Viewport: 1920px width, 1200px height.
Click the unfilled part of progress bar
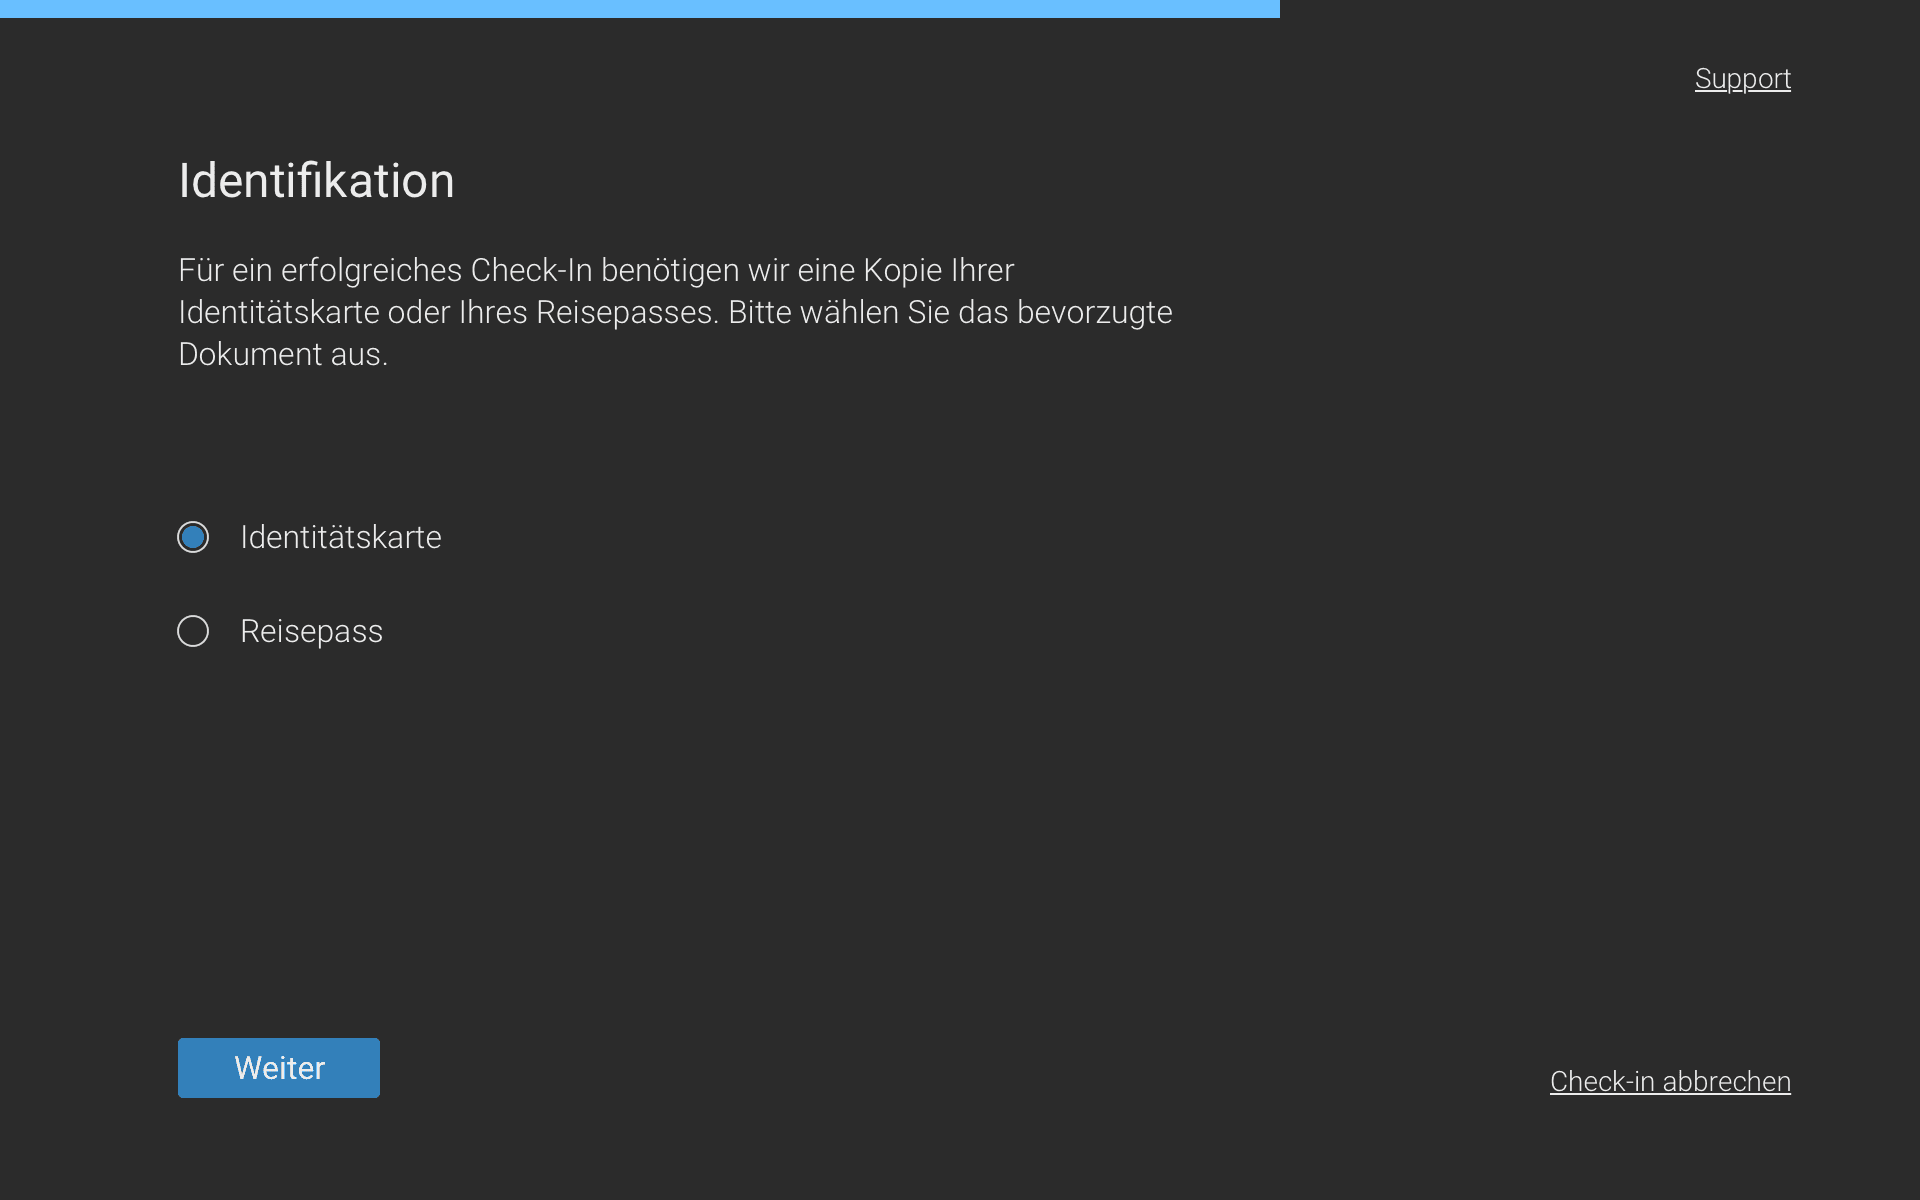[1600, 8]
